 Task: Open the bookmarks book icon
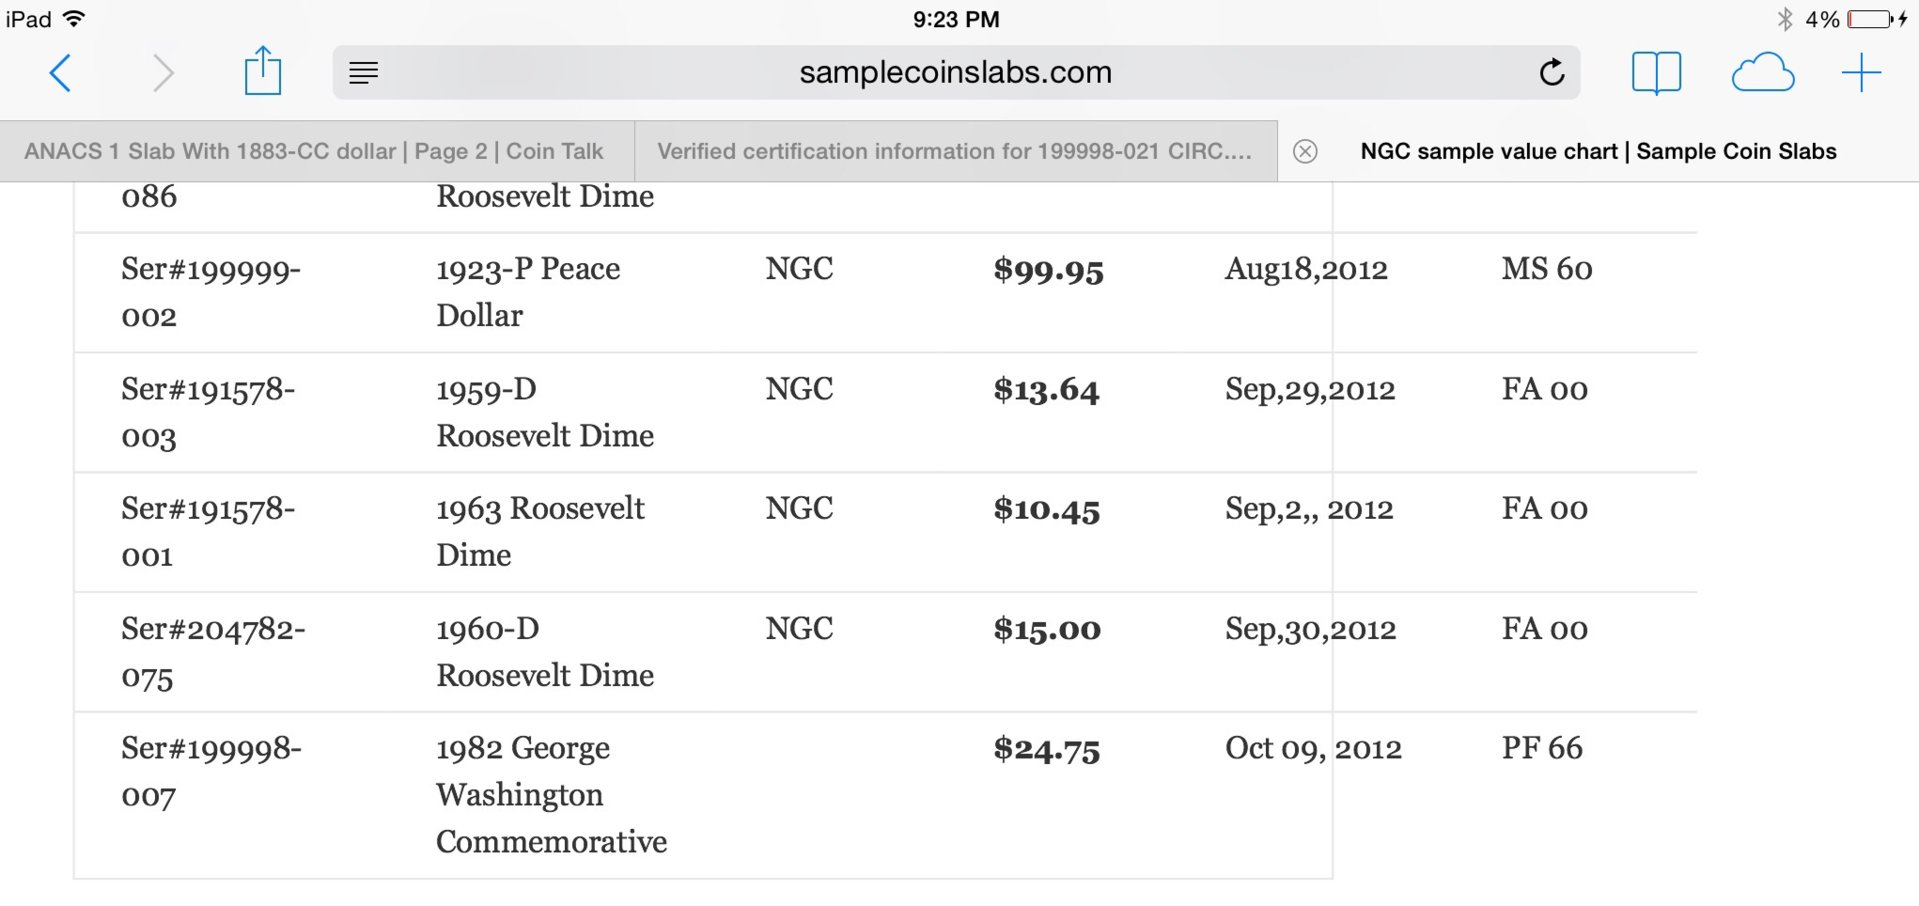[x=1656, y=73]
